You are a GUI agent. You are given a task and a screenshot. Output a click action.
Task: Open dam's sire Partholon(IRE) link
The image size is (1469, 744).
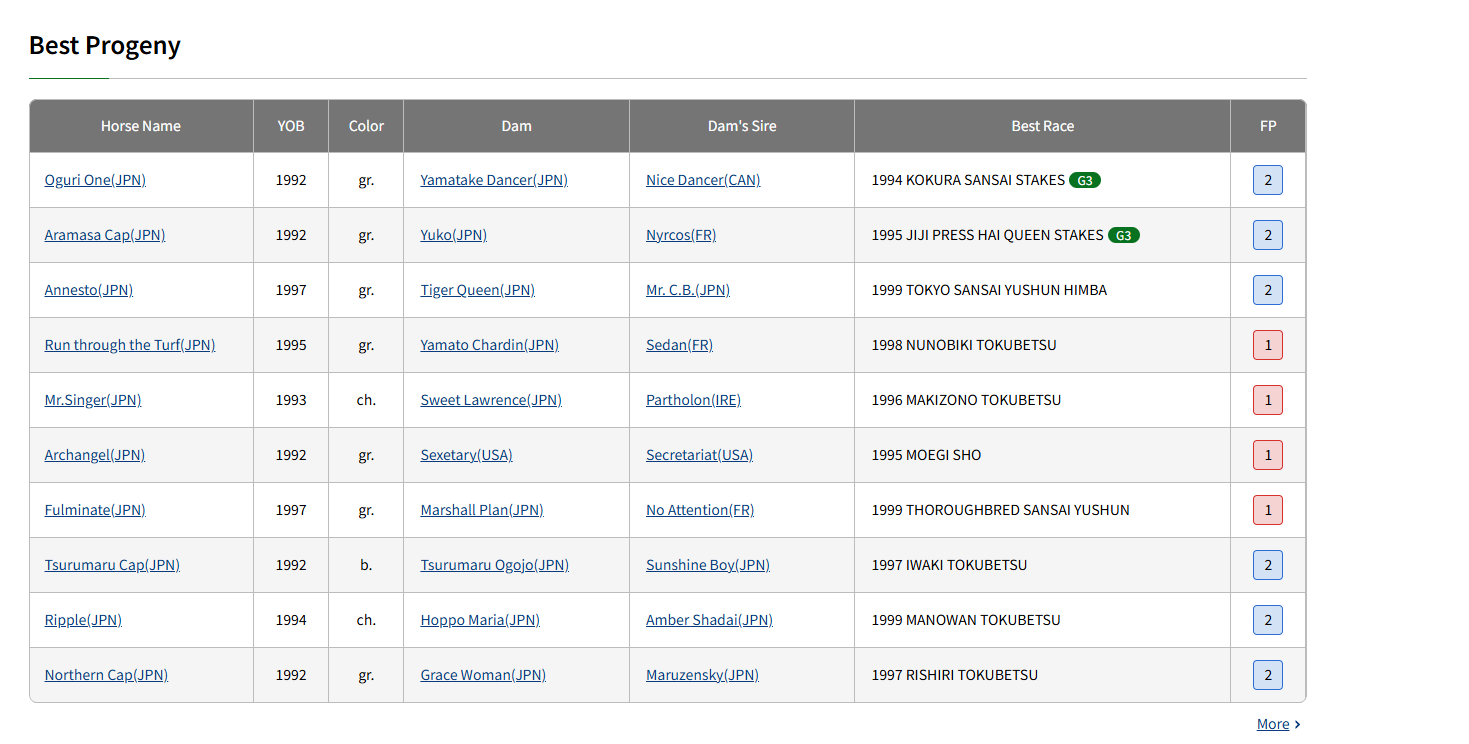click(693, 400)
